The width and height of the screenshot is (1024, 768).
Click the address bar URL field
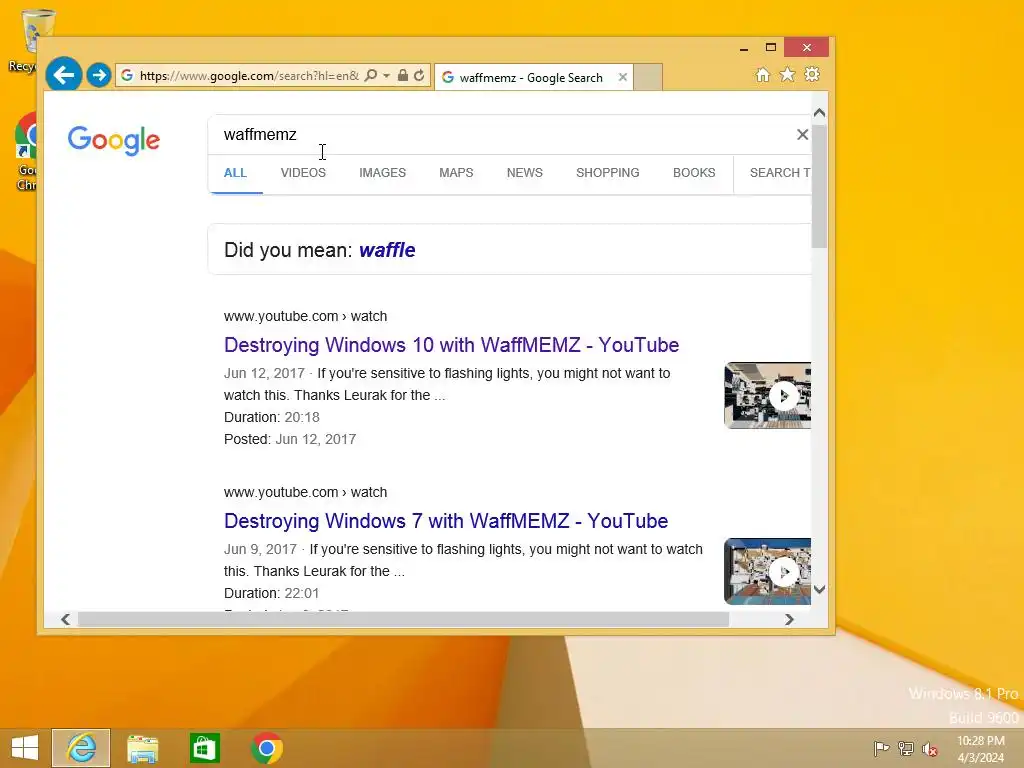coord(249,76)
